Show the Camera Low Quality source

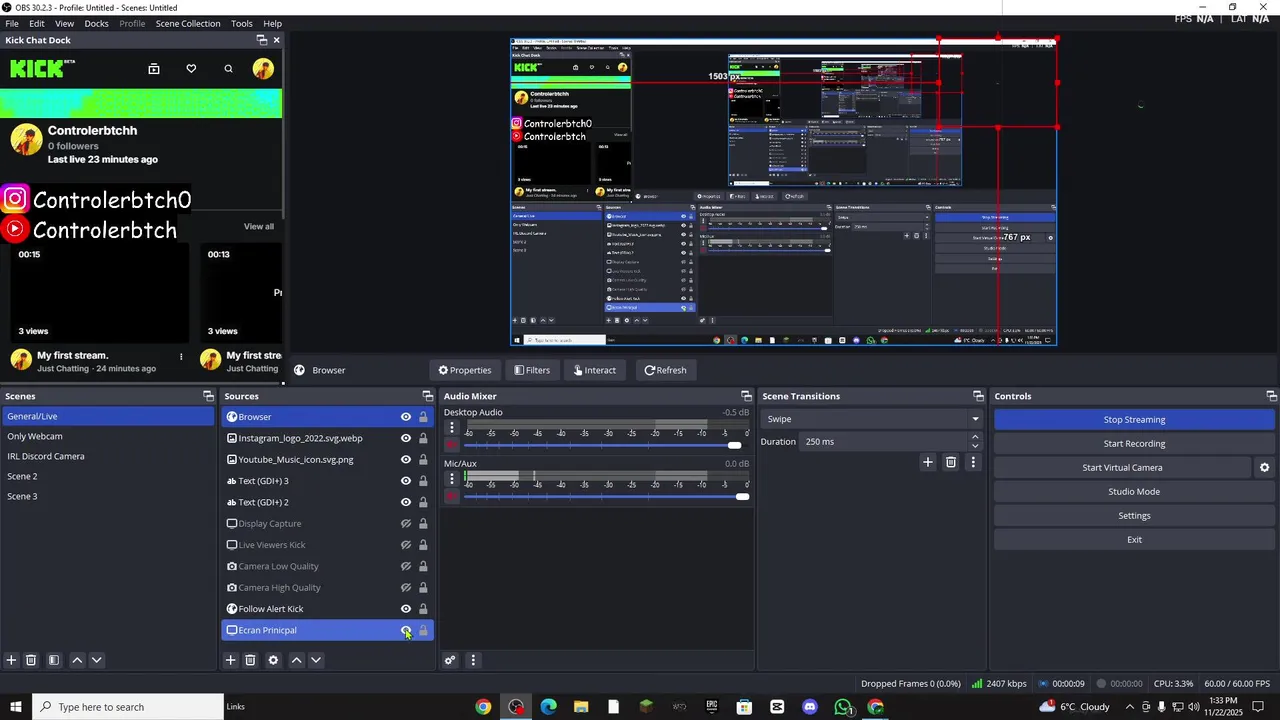406,566
